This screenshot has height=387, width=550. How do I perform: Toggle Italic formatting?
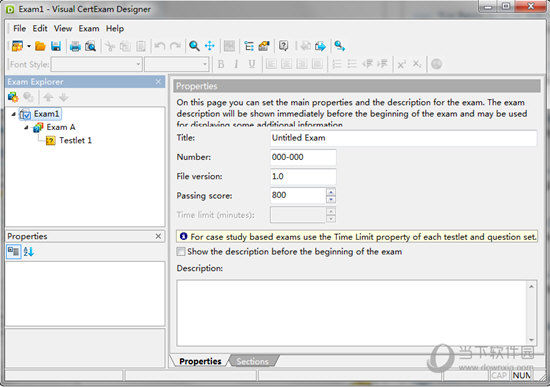coord(236,64)
